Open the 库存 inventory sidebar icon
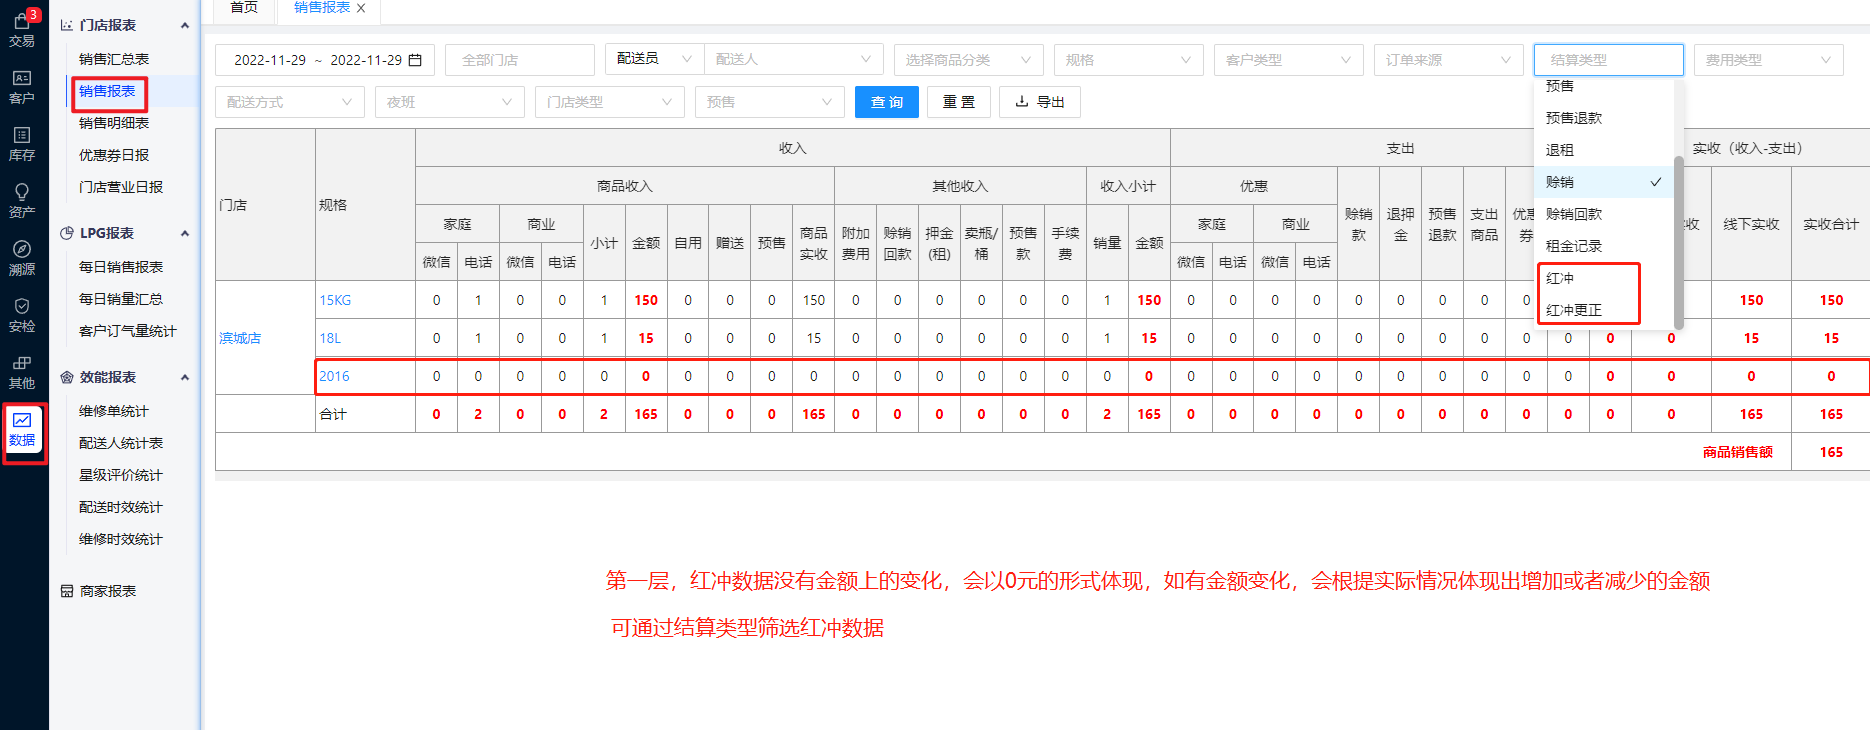 click(x=21, y=143)
